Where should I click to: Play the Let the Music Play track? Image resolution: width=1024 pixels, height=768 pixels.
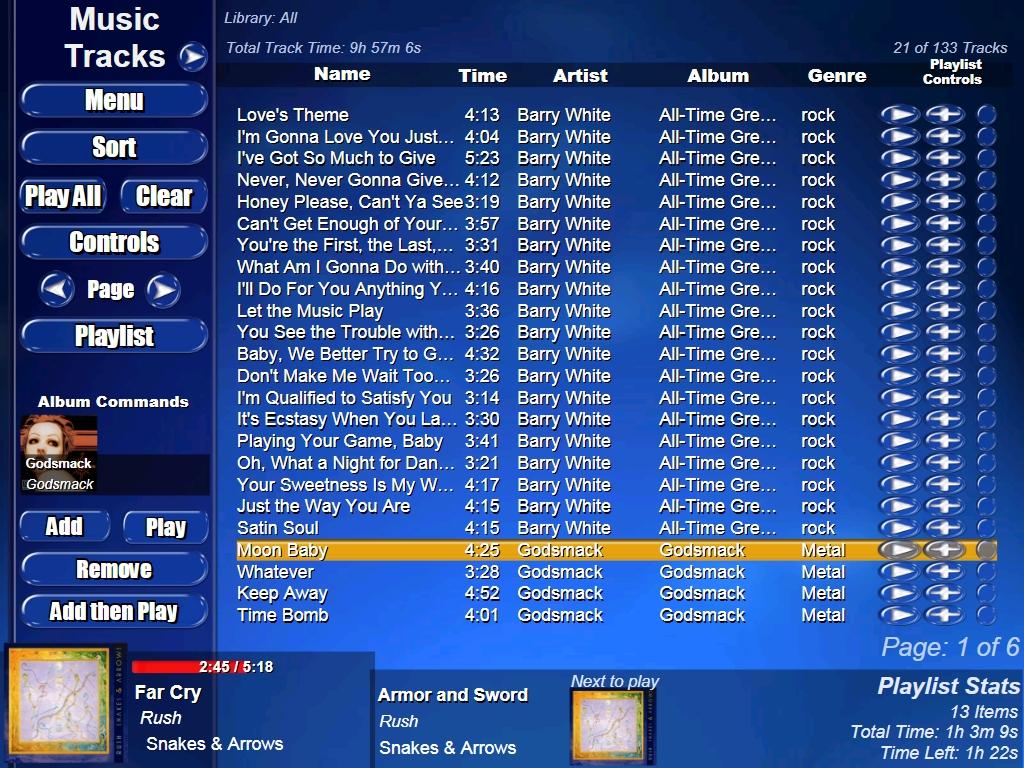click(900, 311)
